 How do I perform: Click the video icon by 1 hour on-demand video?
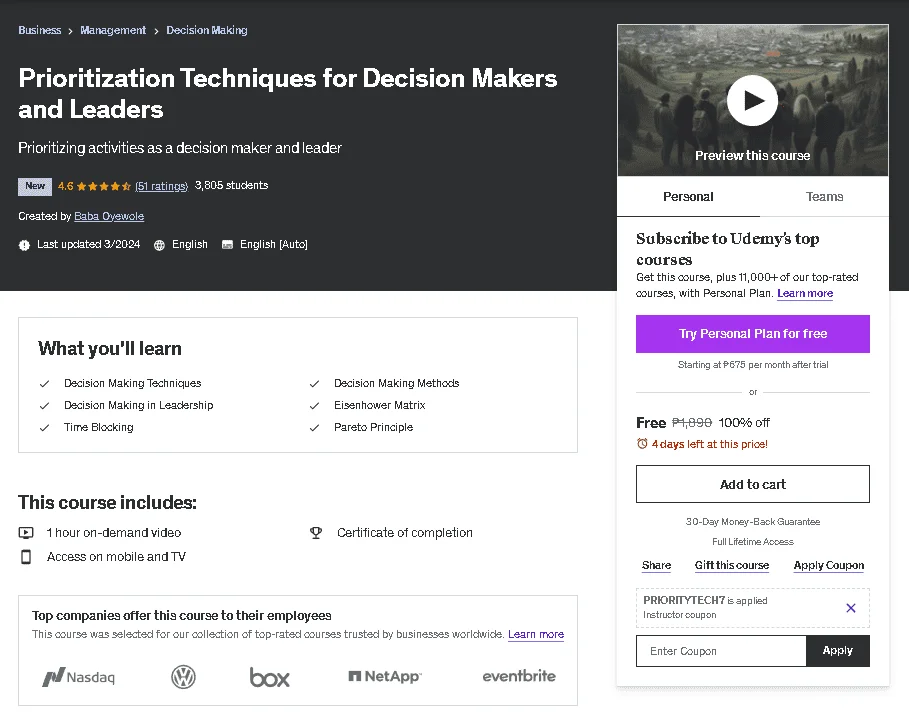click(x=26, y=532)
